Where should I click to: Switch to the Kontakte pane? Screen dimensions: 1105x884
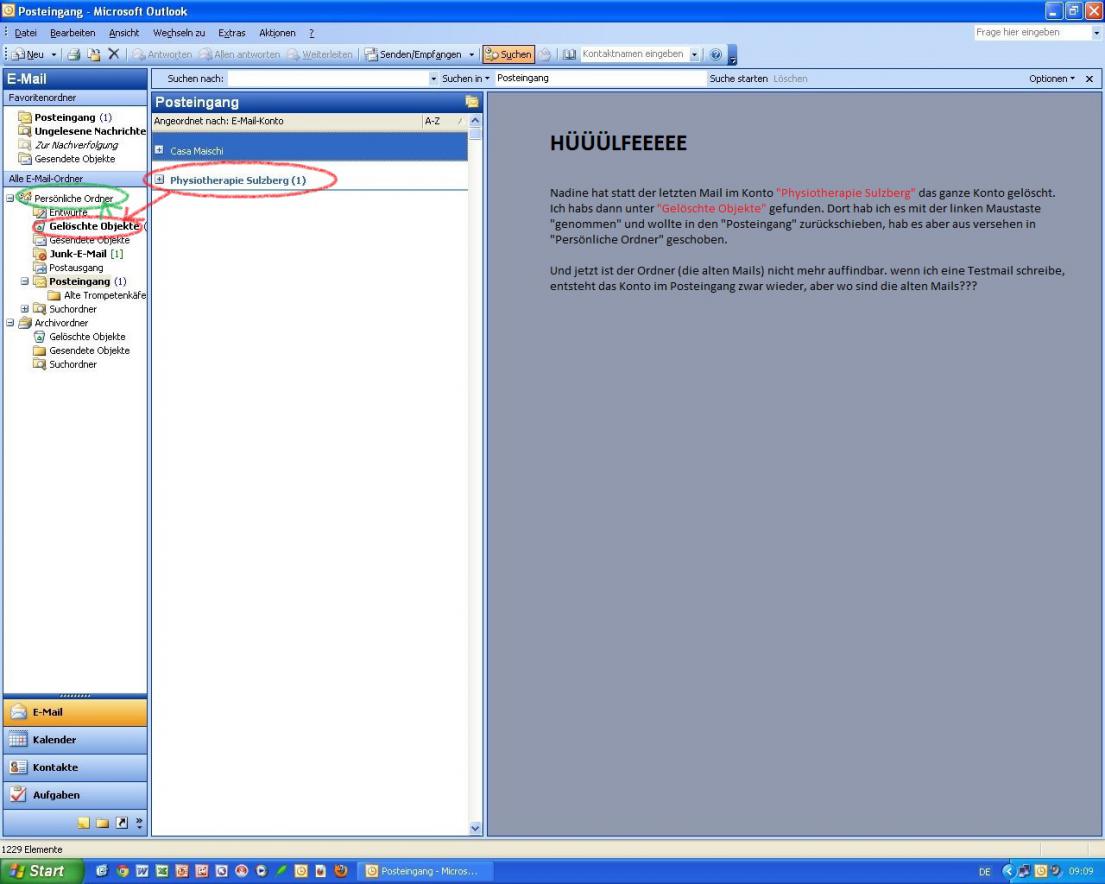[x=75, y=767]
